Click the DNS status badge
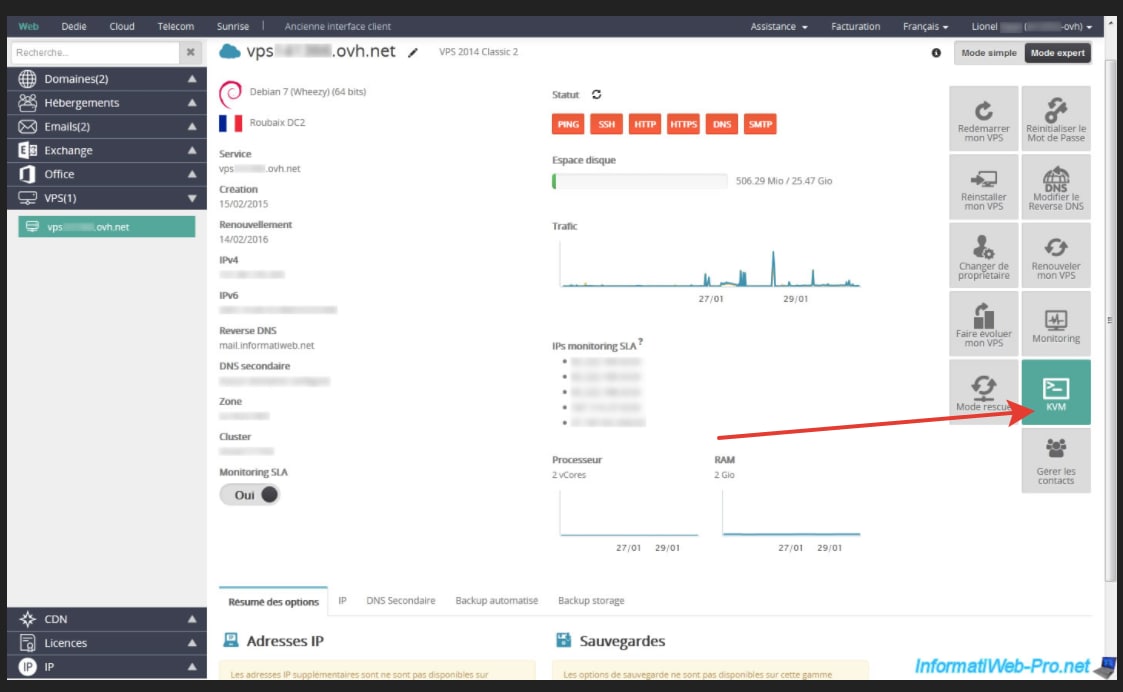Image resolution: width=1123 pixels, height=692 pixels. pos(722,124)
